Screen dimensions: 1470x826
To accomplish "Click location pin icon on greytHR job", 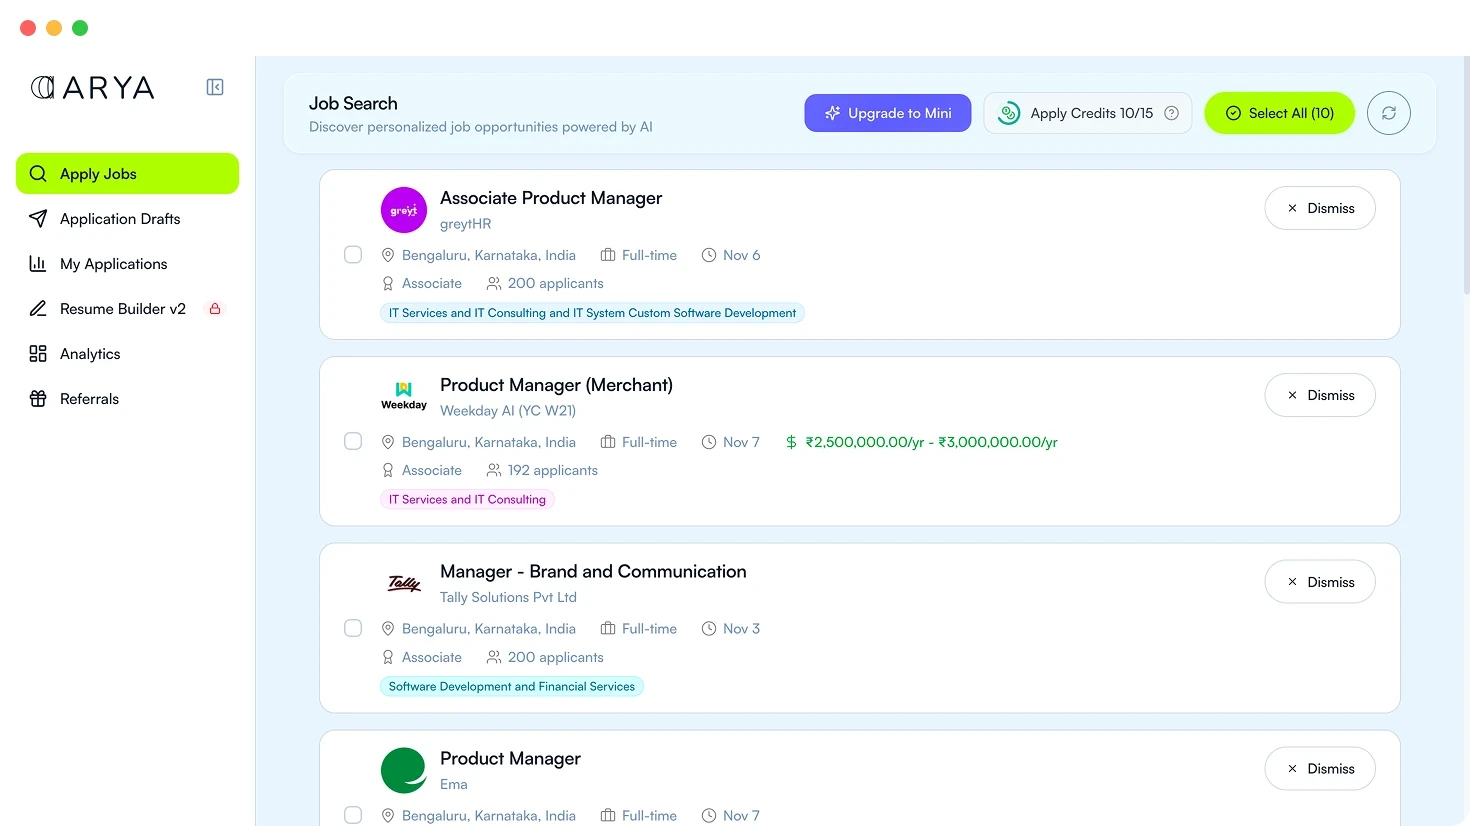I will [388, 255].
